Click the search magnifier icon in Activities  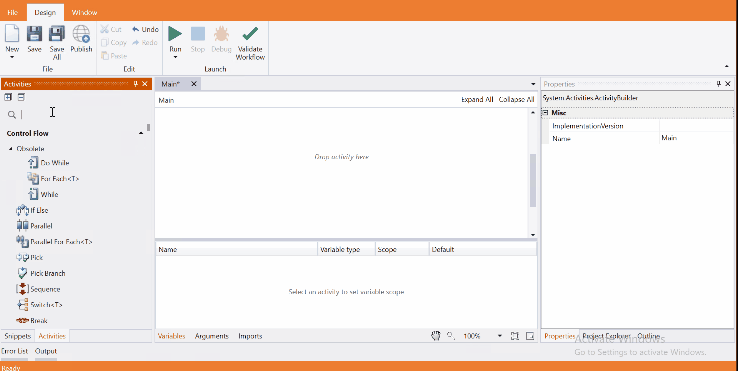pyautogui.click(x=12, y=114)
